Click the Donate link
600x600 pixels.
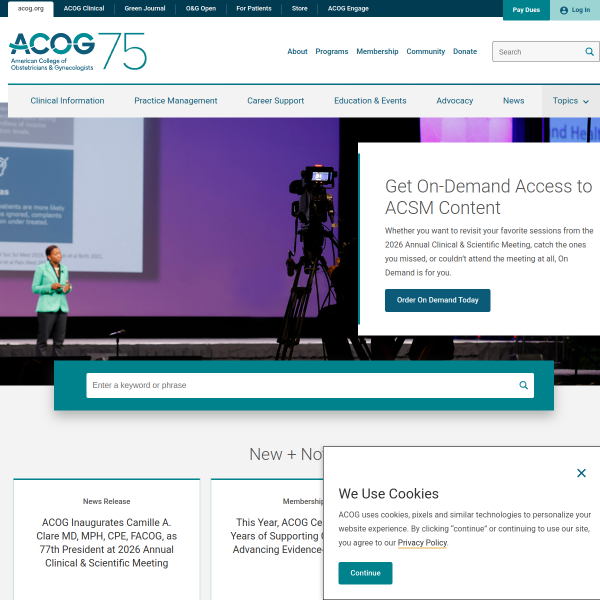pyautogui.click(x=465, y=52)
